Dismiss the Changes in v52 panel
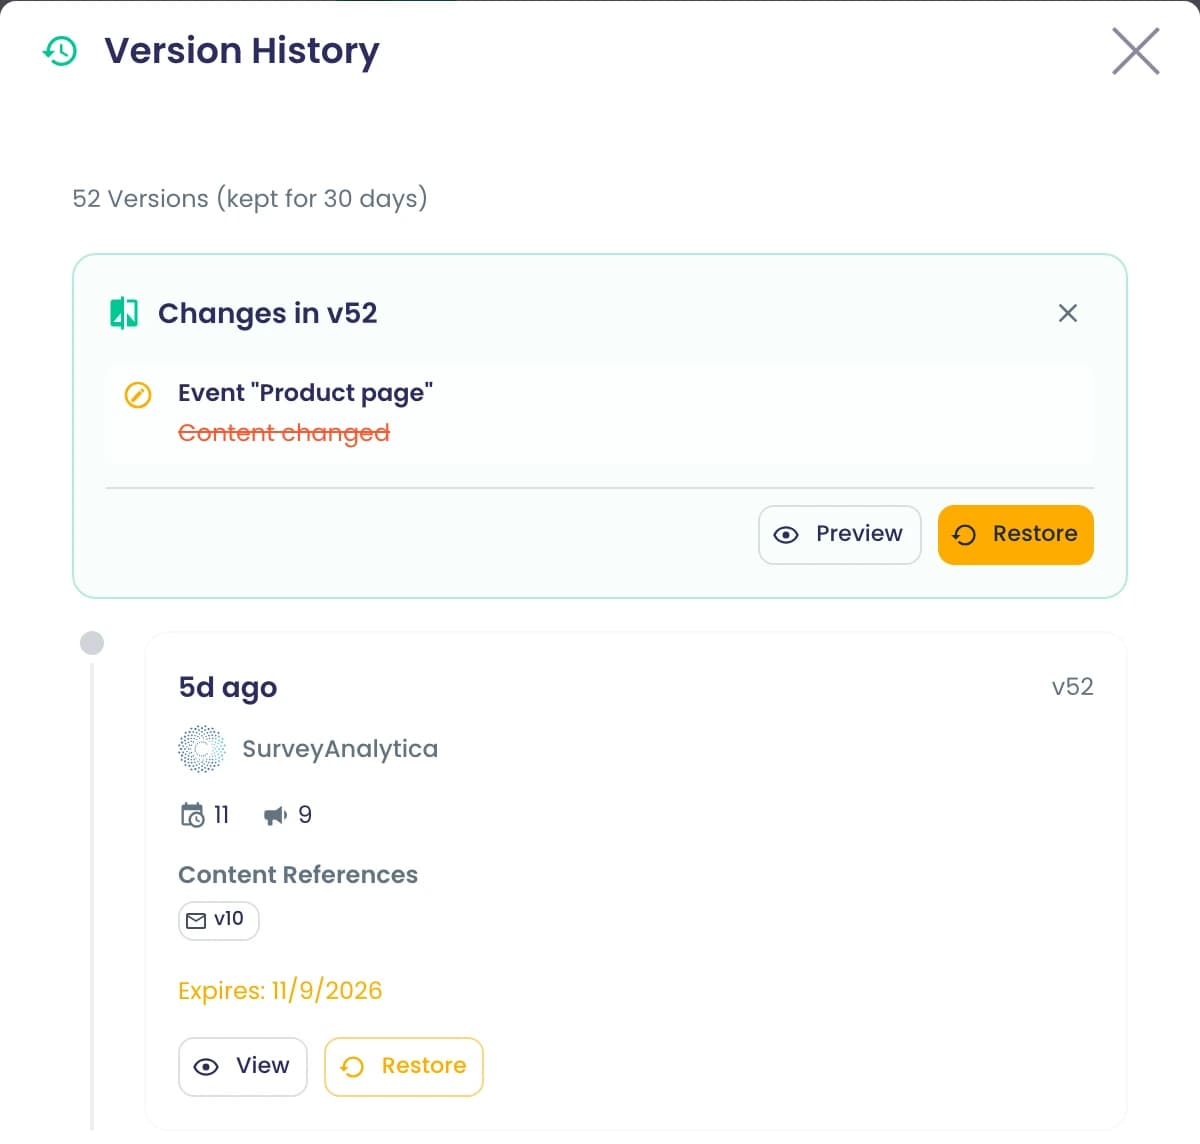The height and width of the screenshot is (1144, 1200). 1068,313
